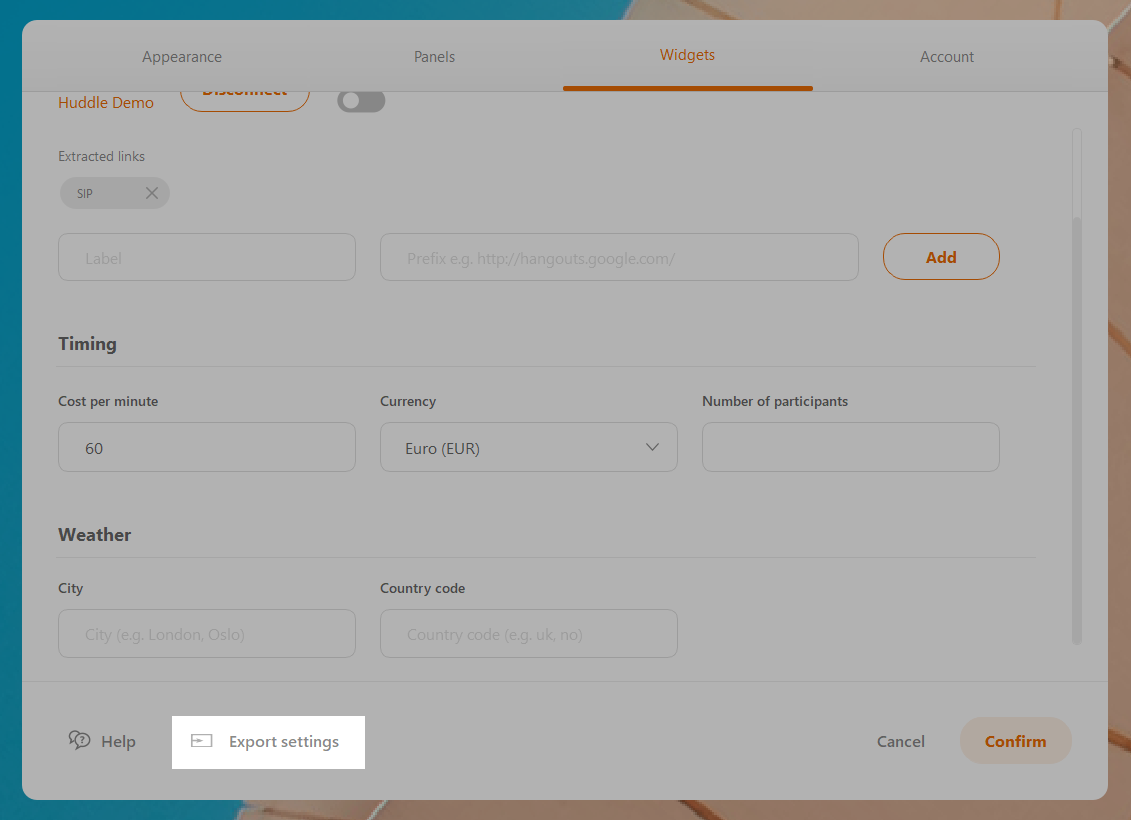The image size is (1131, 820).
Task: Focus the Weather City input field
Action: [x=207, y=634]
